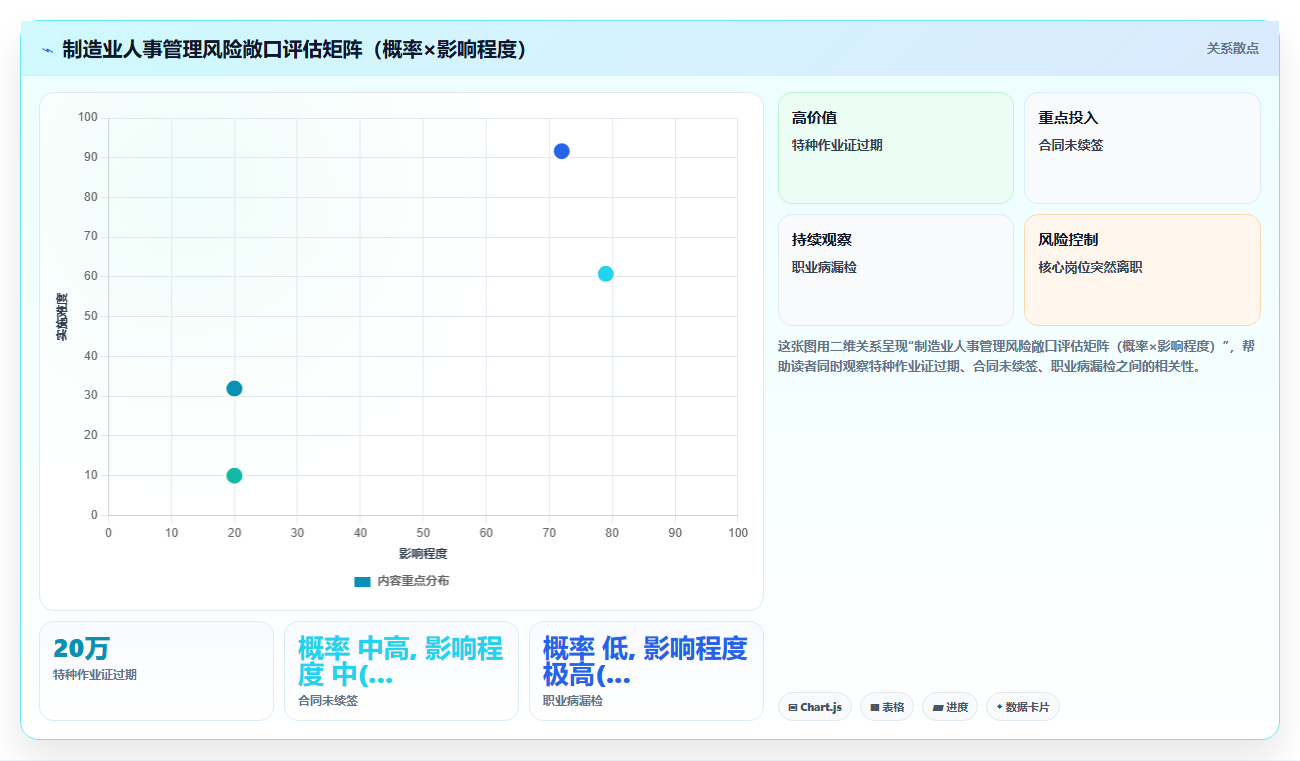The height and width of the screenshot is (761, 1300).
Task: Click 核心岗位突然离职 text in 风险控制
Action: pyautogui.click(x=1090, y=267)
